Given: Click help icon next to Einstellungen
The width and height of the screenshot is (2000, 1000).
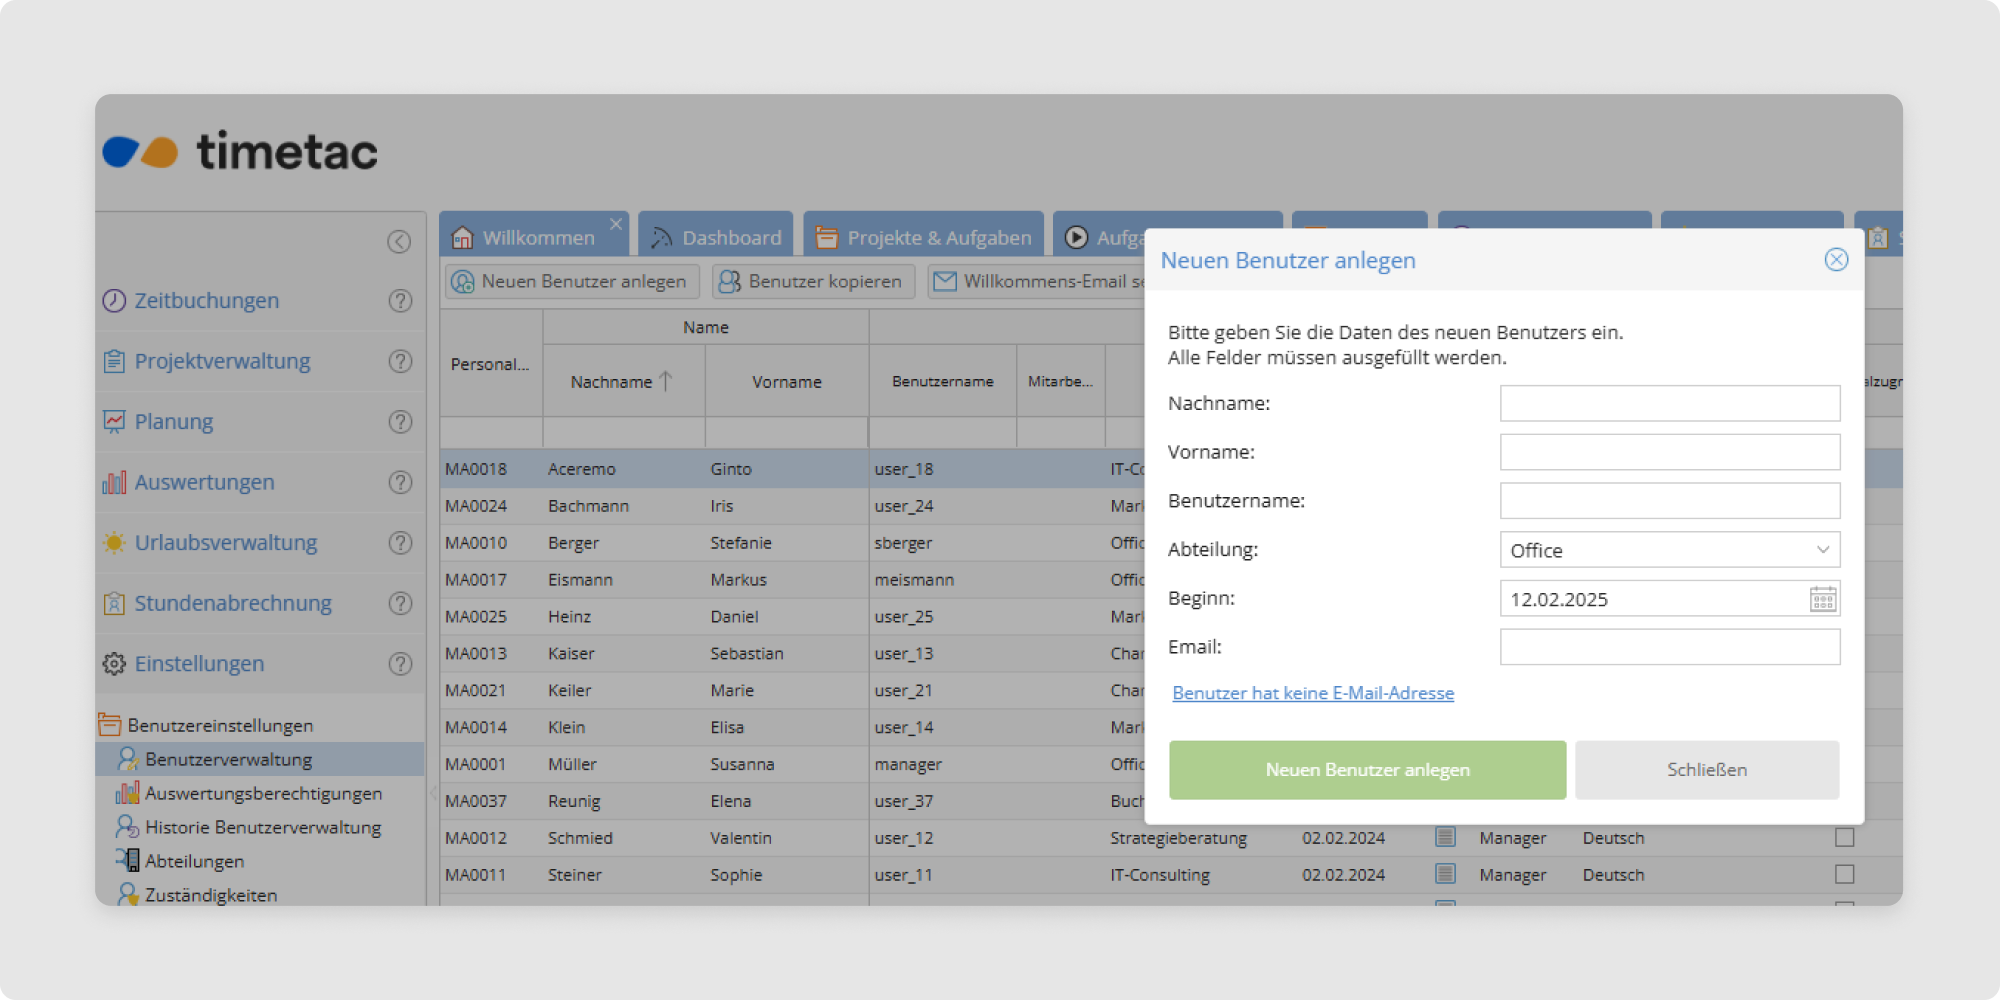Looking at the screenshot, I should (x=400, y=664).
